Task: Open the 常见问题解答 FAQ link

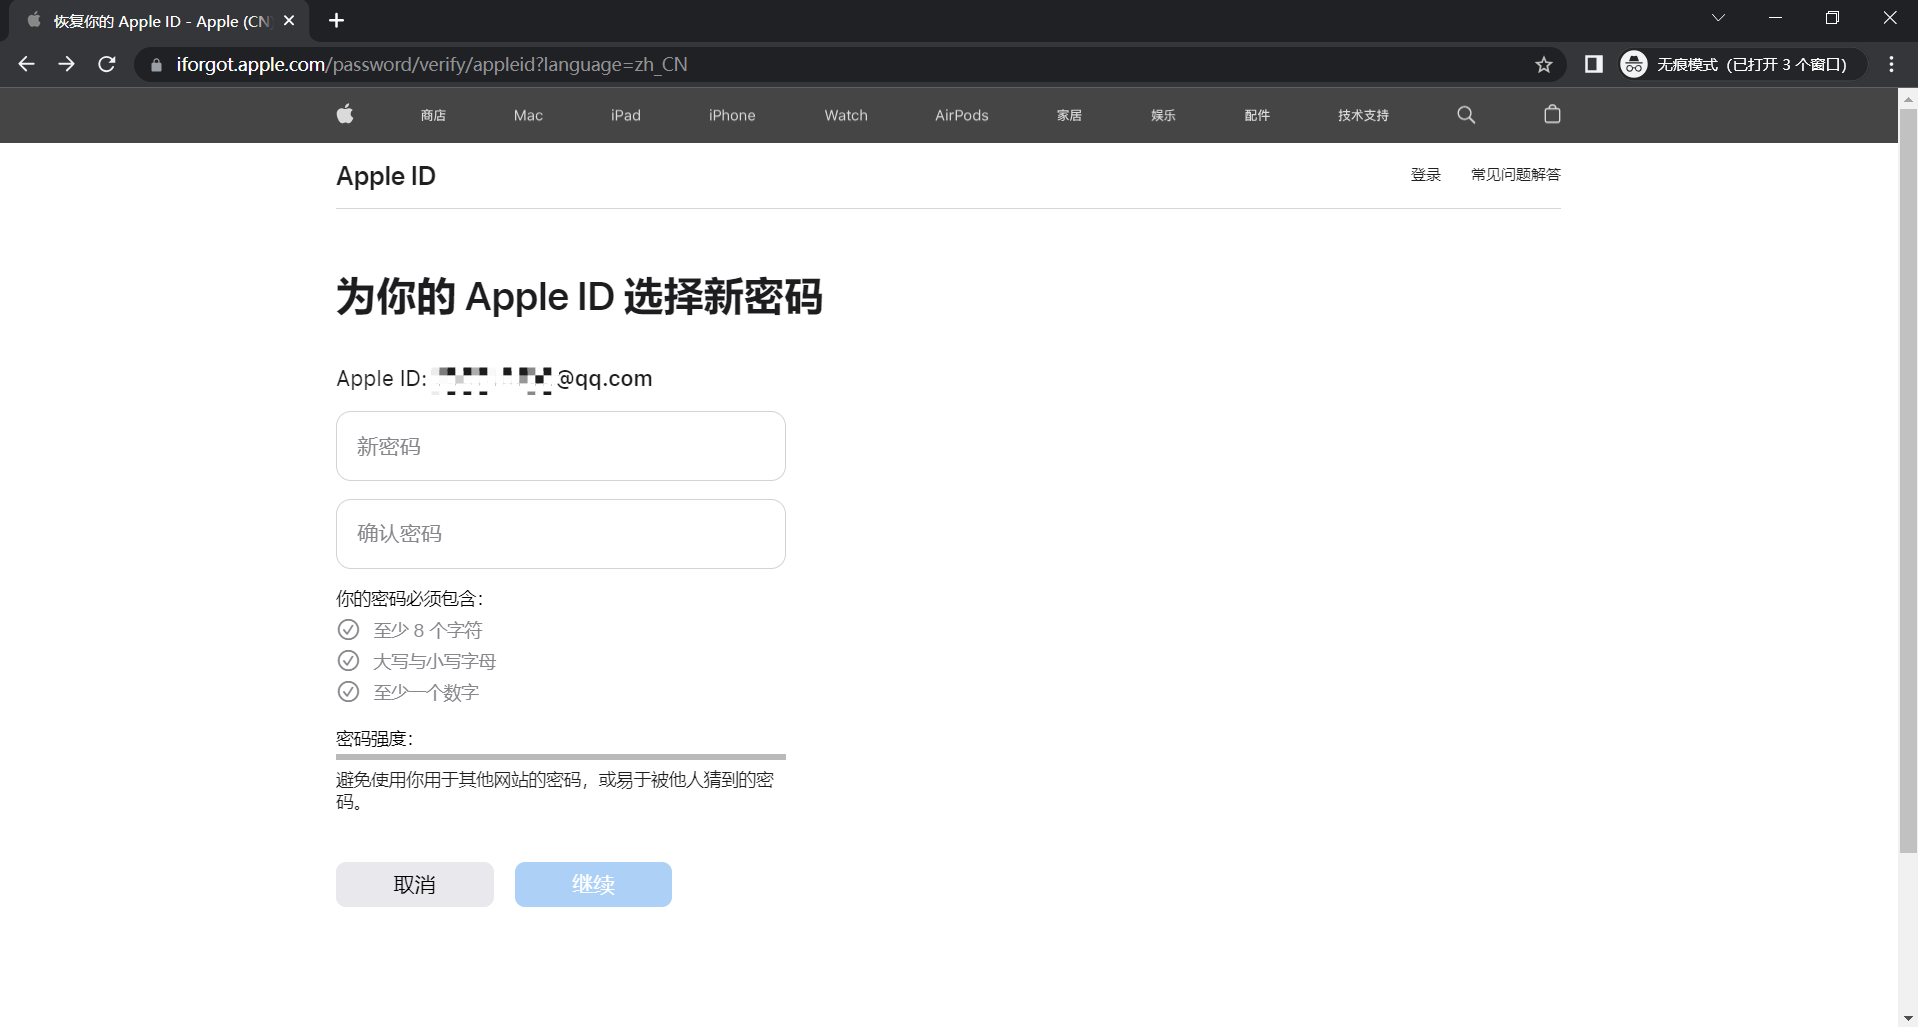Action: pos(1515,175)
